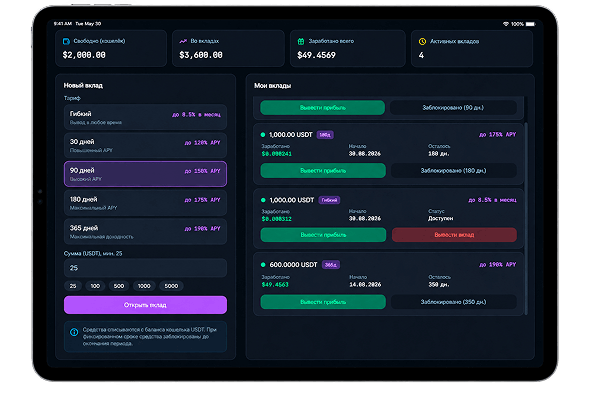The height and width of the screenshot is (393, 590).
Task: Click Вывести прибыль beside Заблокировано (180 дн.)
Action: coord(323,171)
